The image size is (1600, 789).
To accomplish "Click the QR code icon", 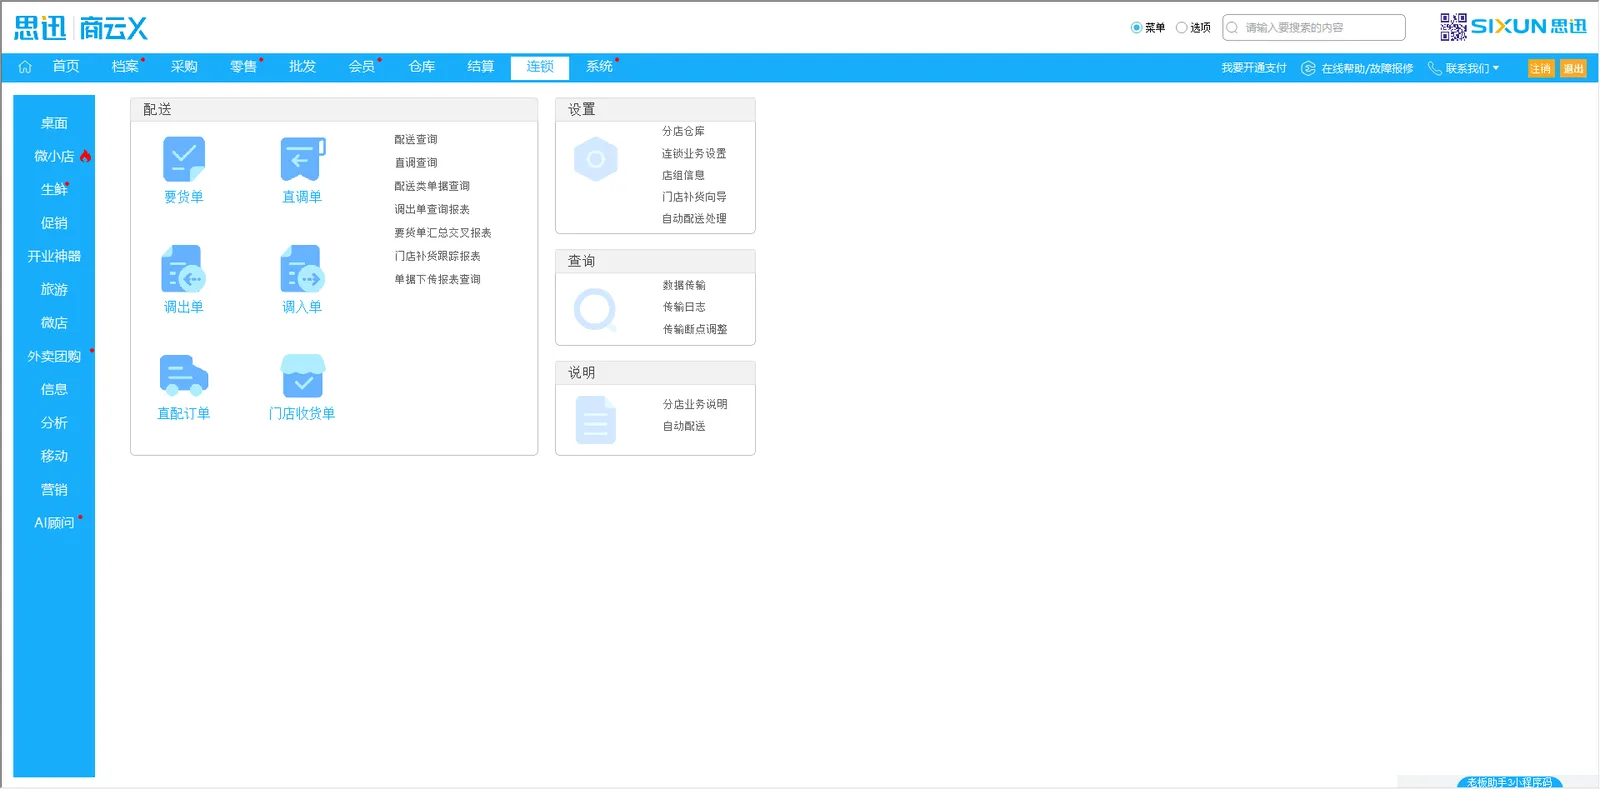I will 1453,27.
